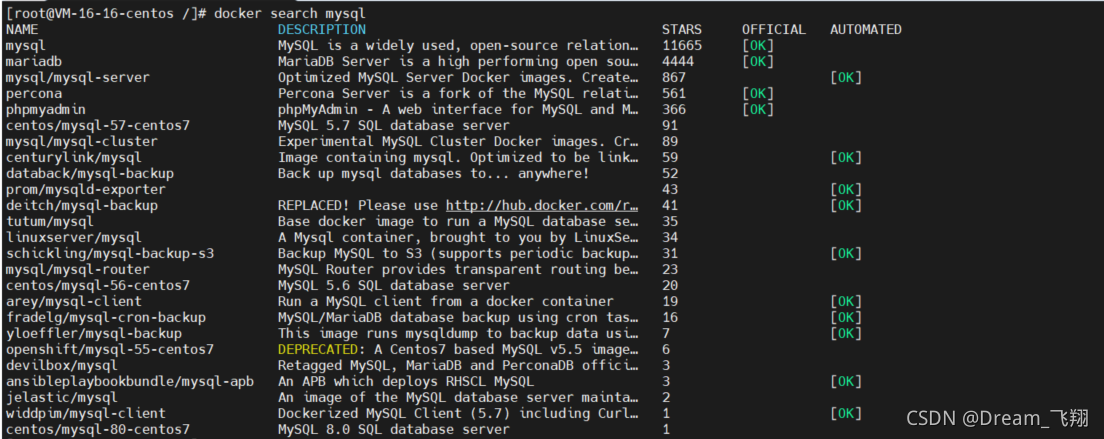
Task: Click 'Run a MySQL client from a docker container'
Action: click(x=446, y=301)
